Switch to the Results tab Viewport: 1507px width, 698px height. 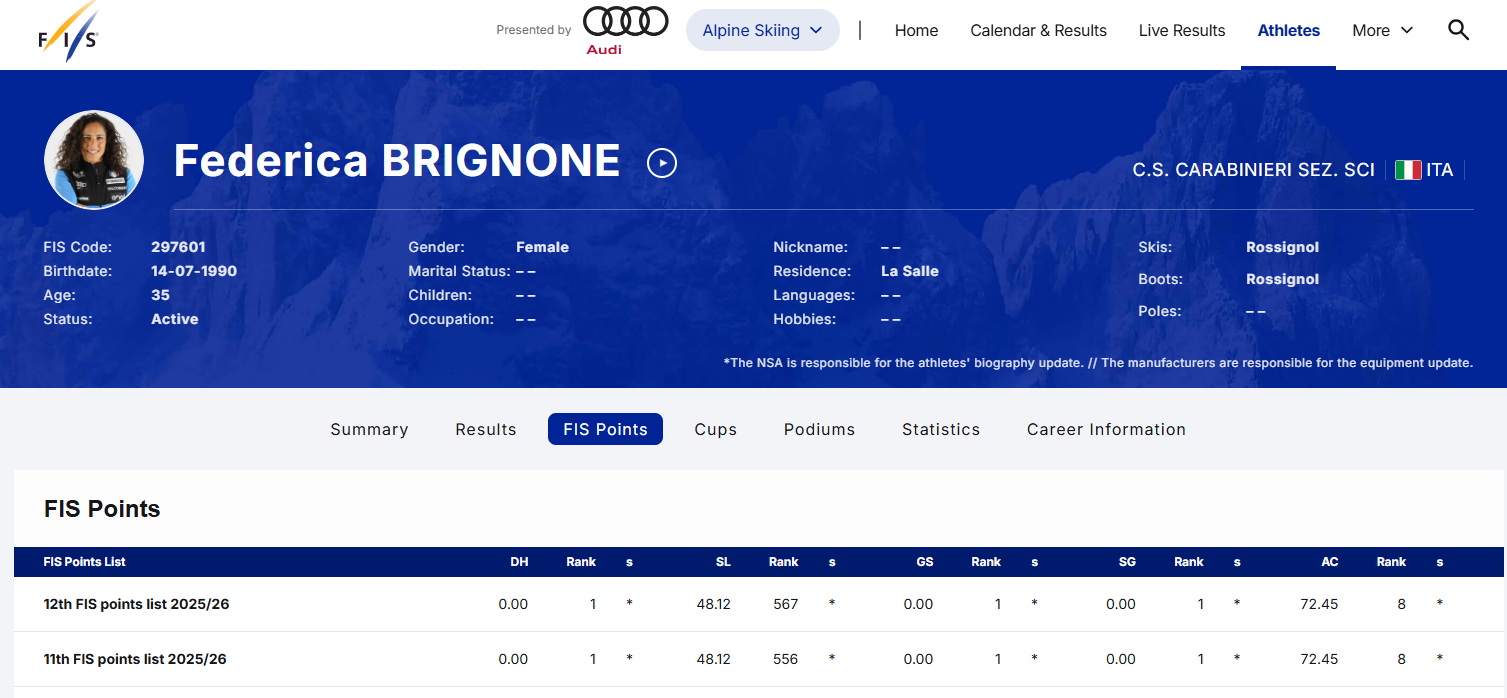point(486,429)
